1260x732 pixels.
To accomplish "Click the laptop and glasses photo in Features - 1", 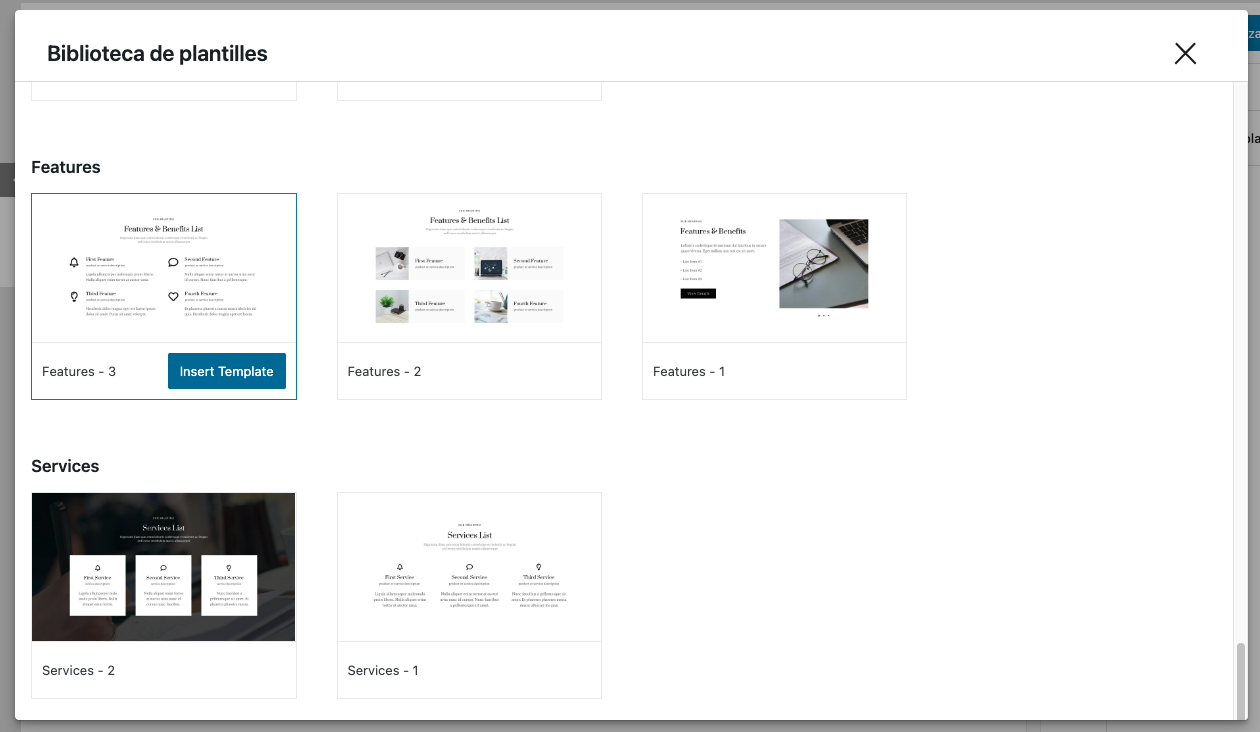I will point(823,263).
